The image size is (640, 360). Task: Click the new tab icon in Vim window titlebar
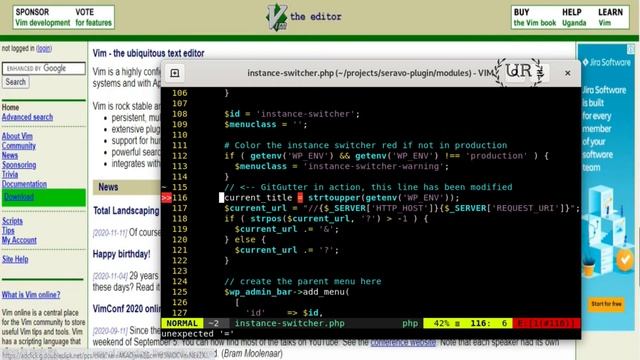coord(175,73)
